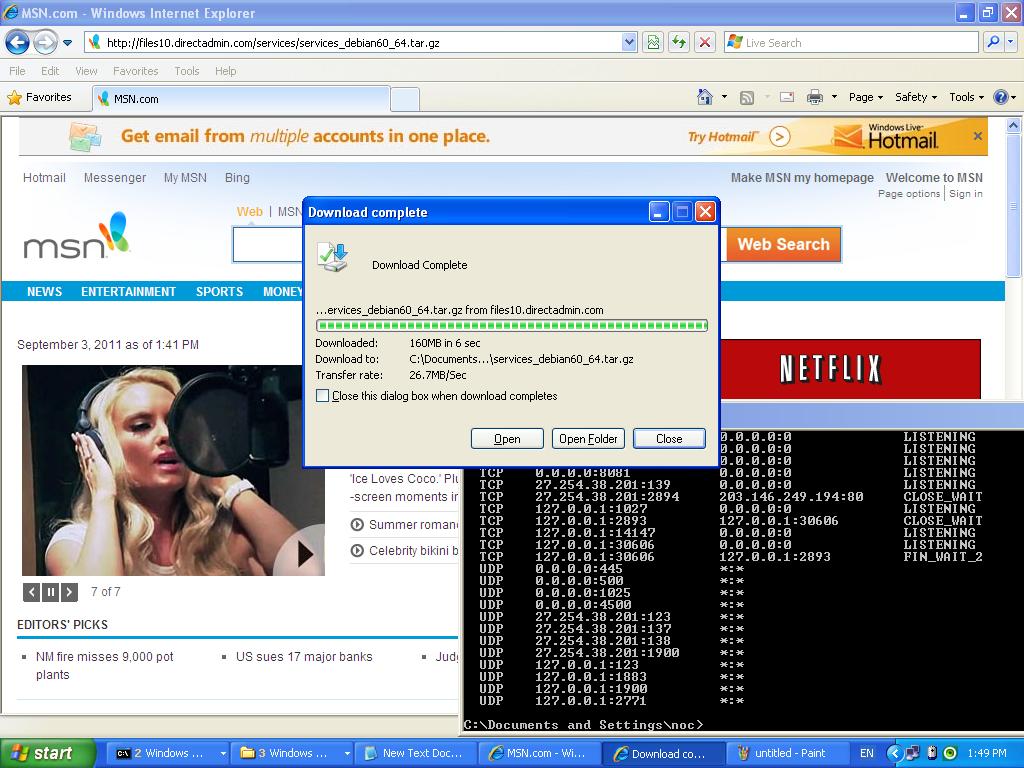The width and height of the screenshot is (1024, 768).
Task: Click the RSS feeds icon
Action: 746,97
